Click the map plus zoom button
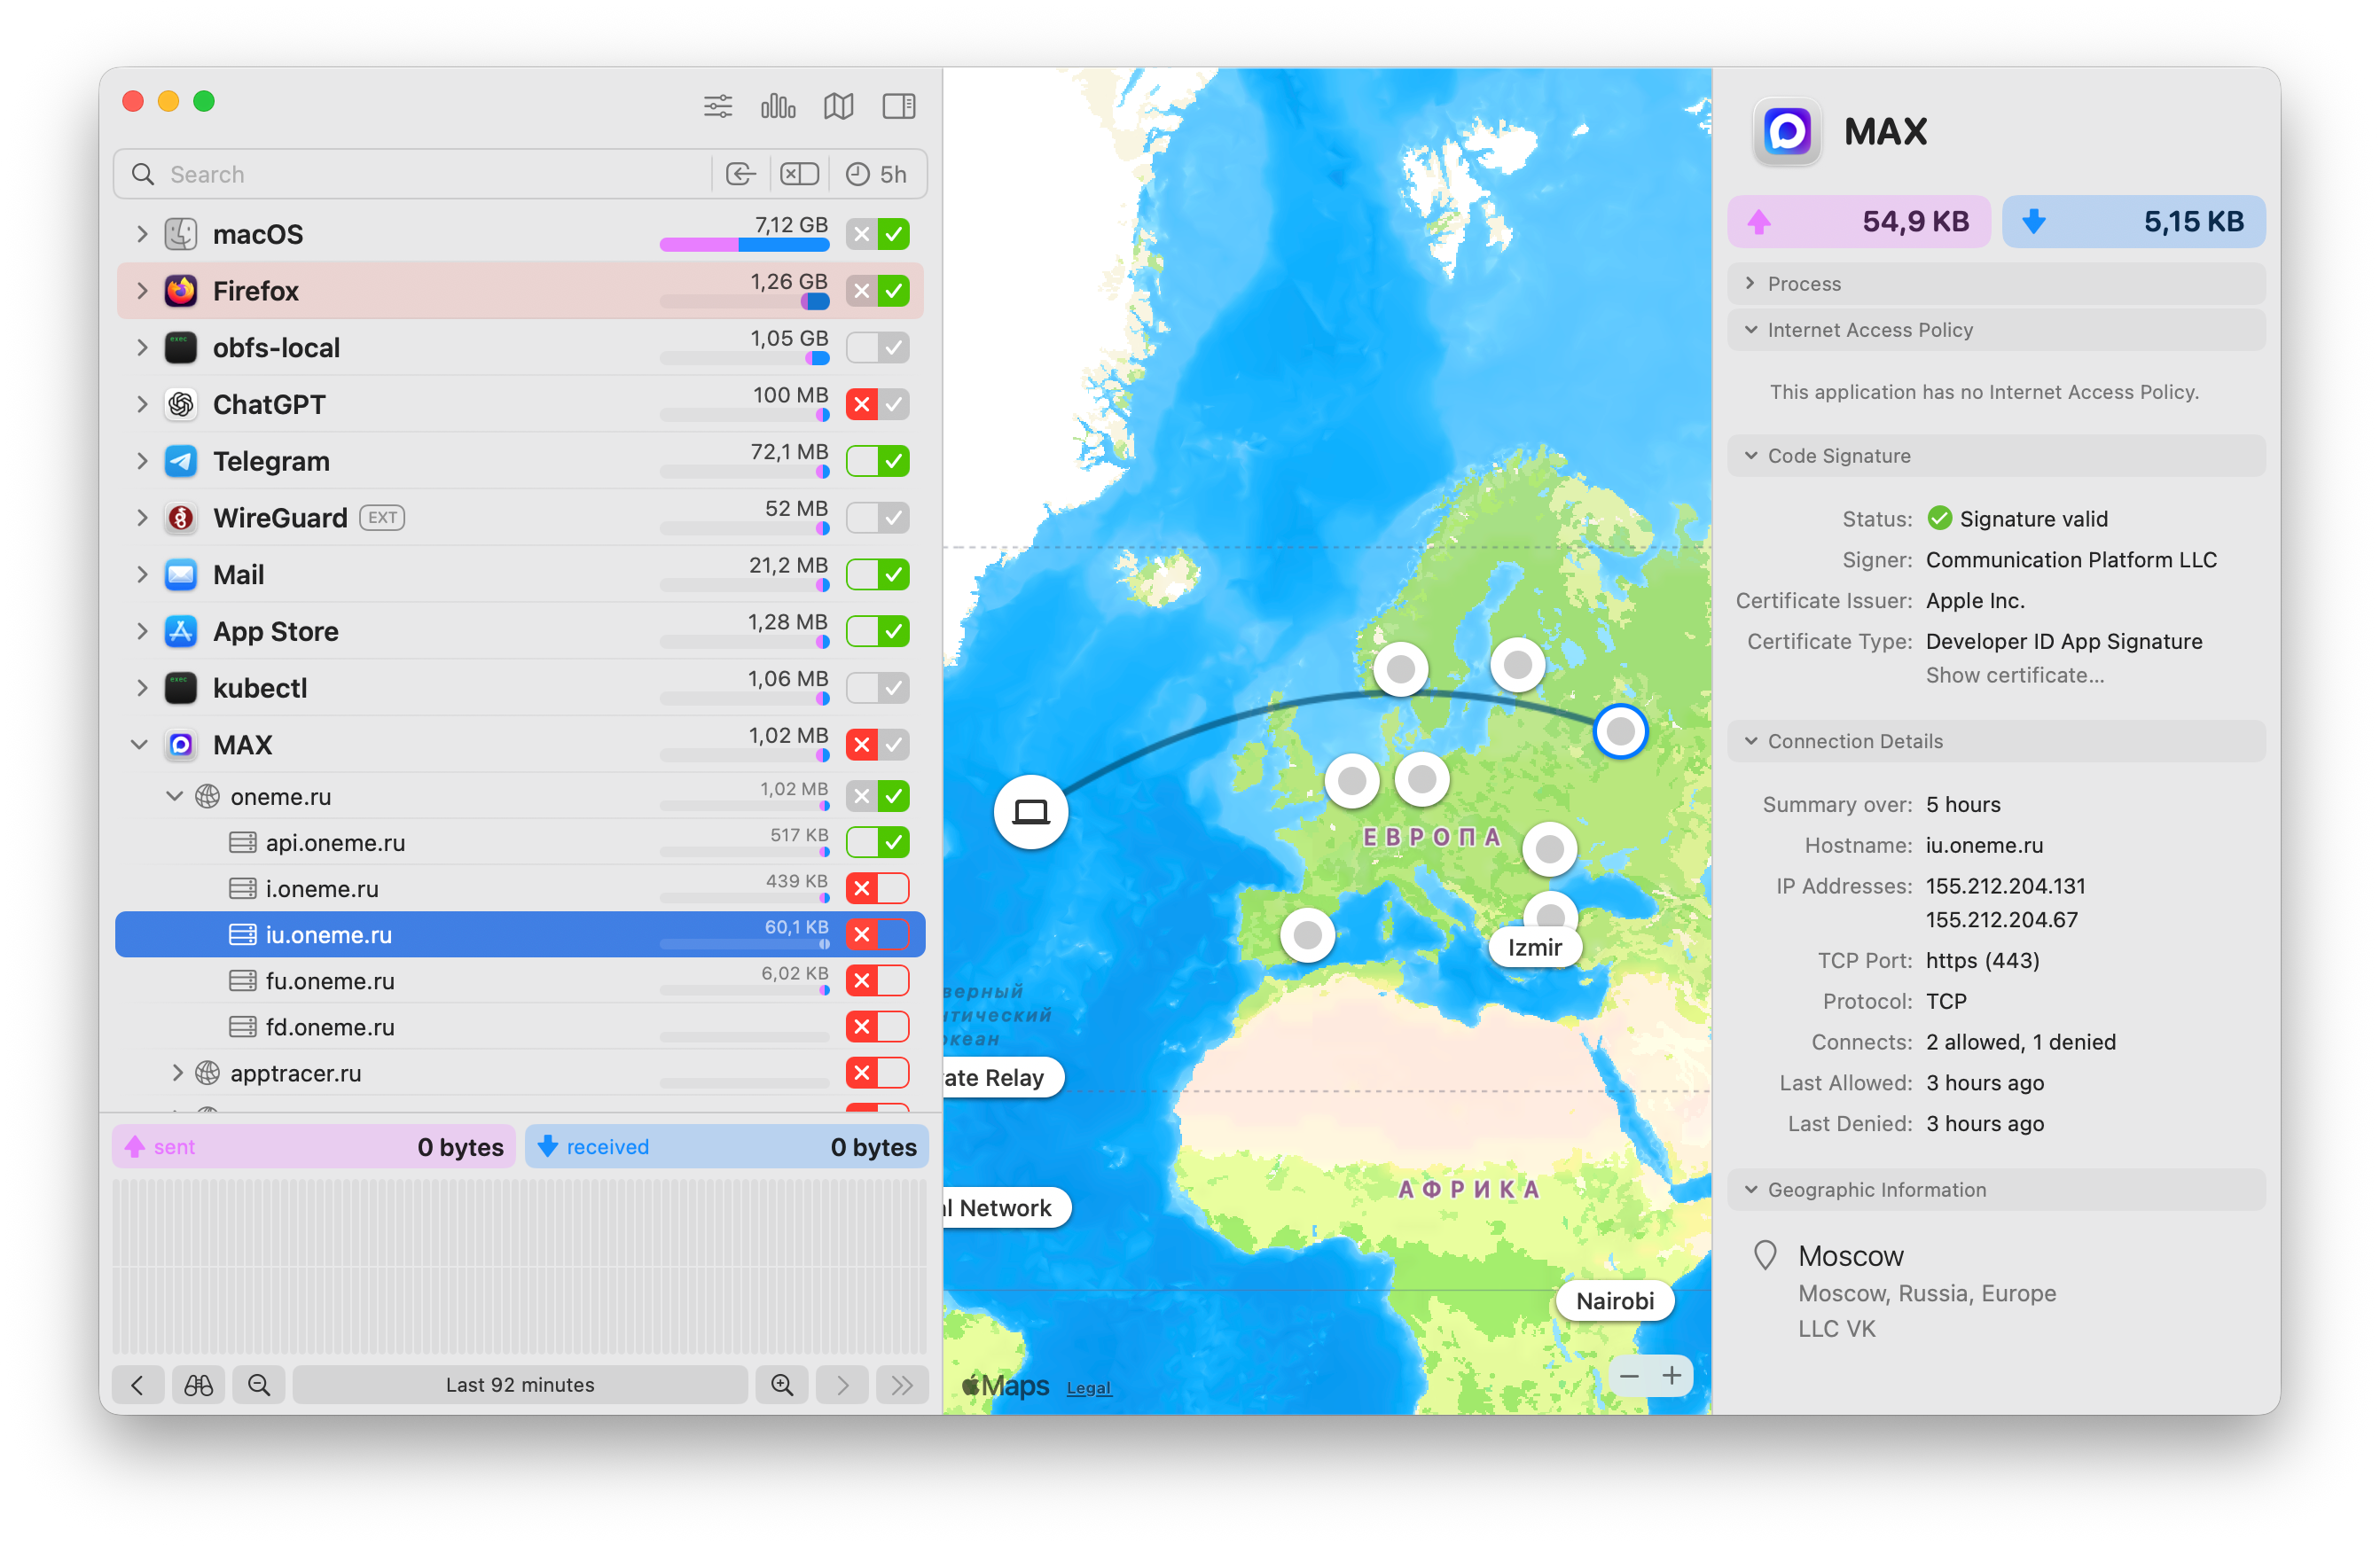 1672,1377
